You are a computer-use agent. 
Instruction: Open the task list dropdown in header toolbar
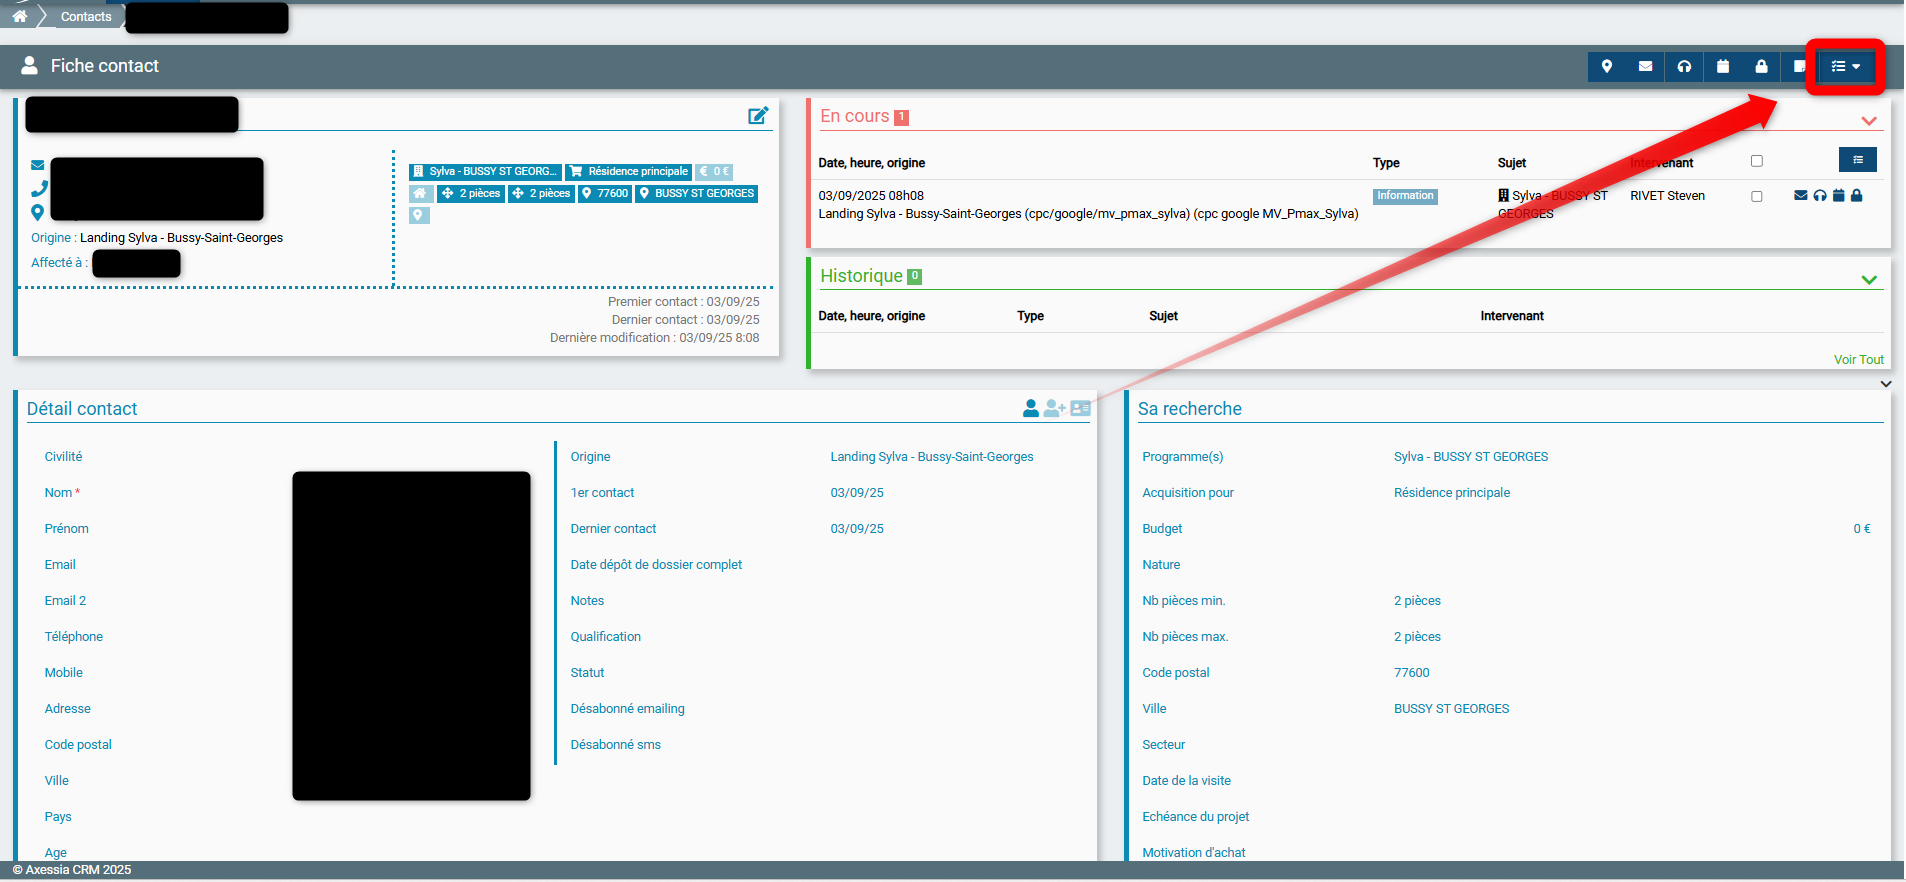(1845, 66)
